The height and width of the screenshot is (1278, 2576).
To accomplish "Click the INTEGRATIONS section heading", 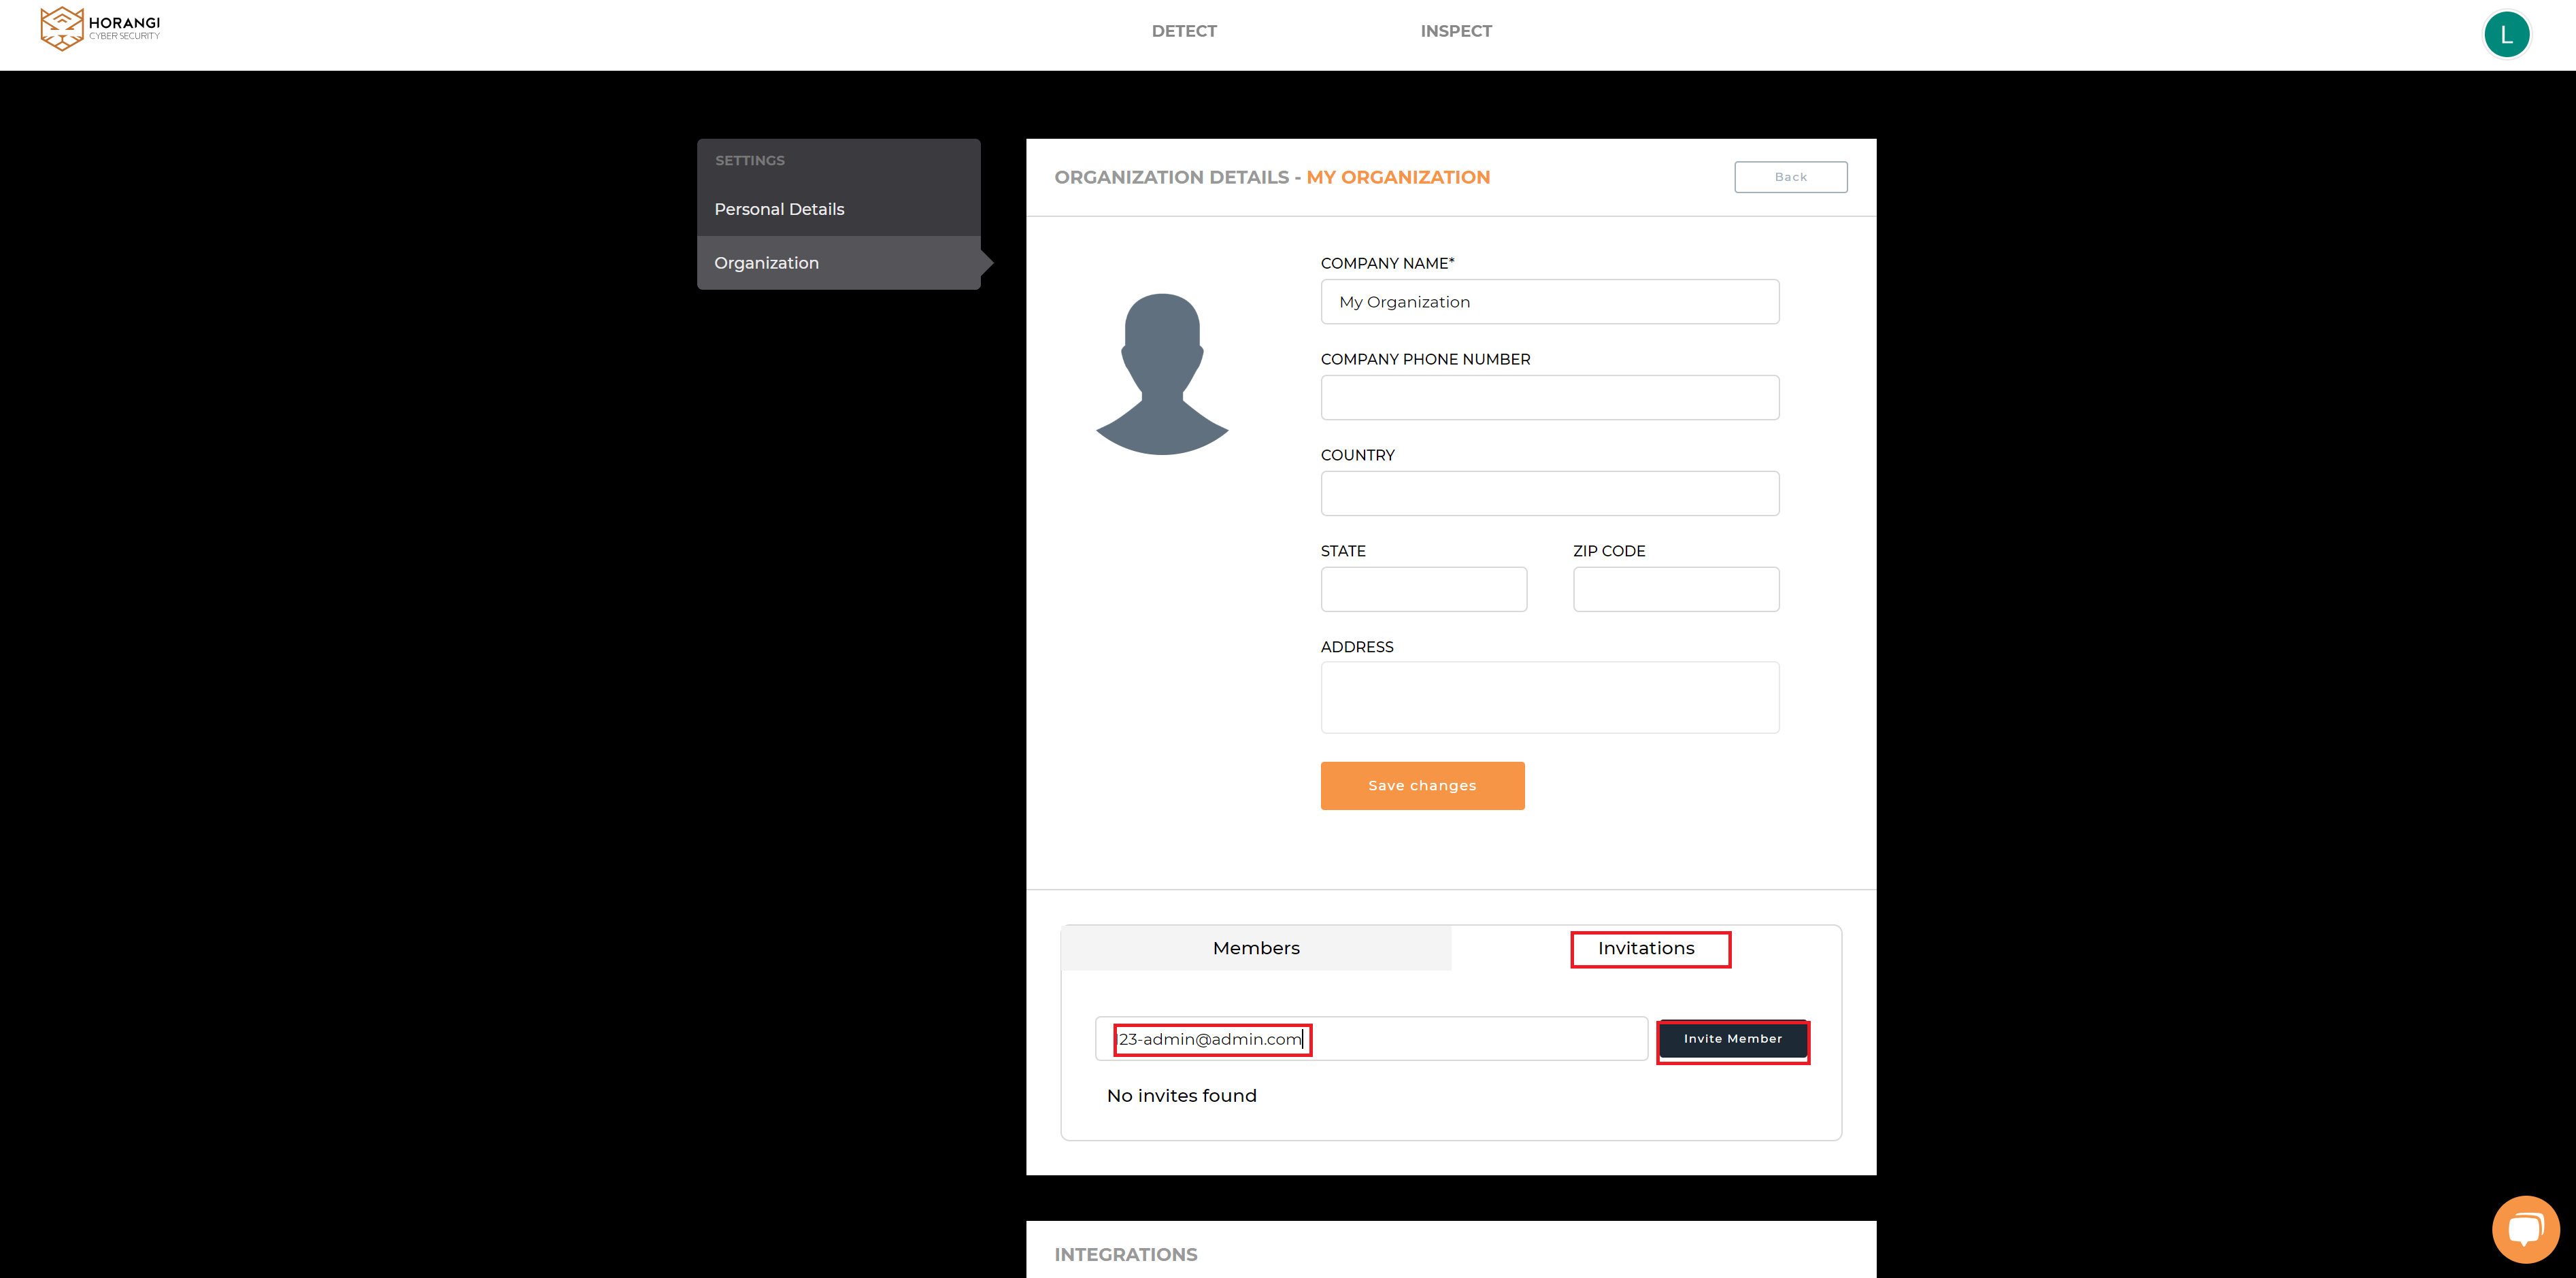I will click(x=1126, y=1255).
